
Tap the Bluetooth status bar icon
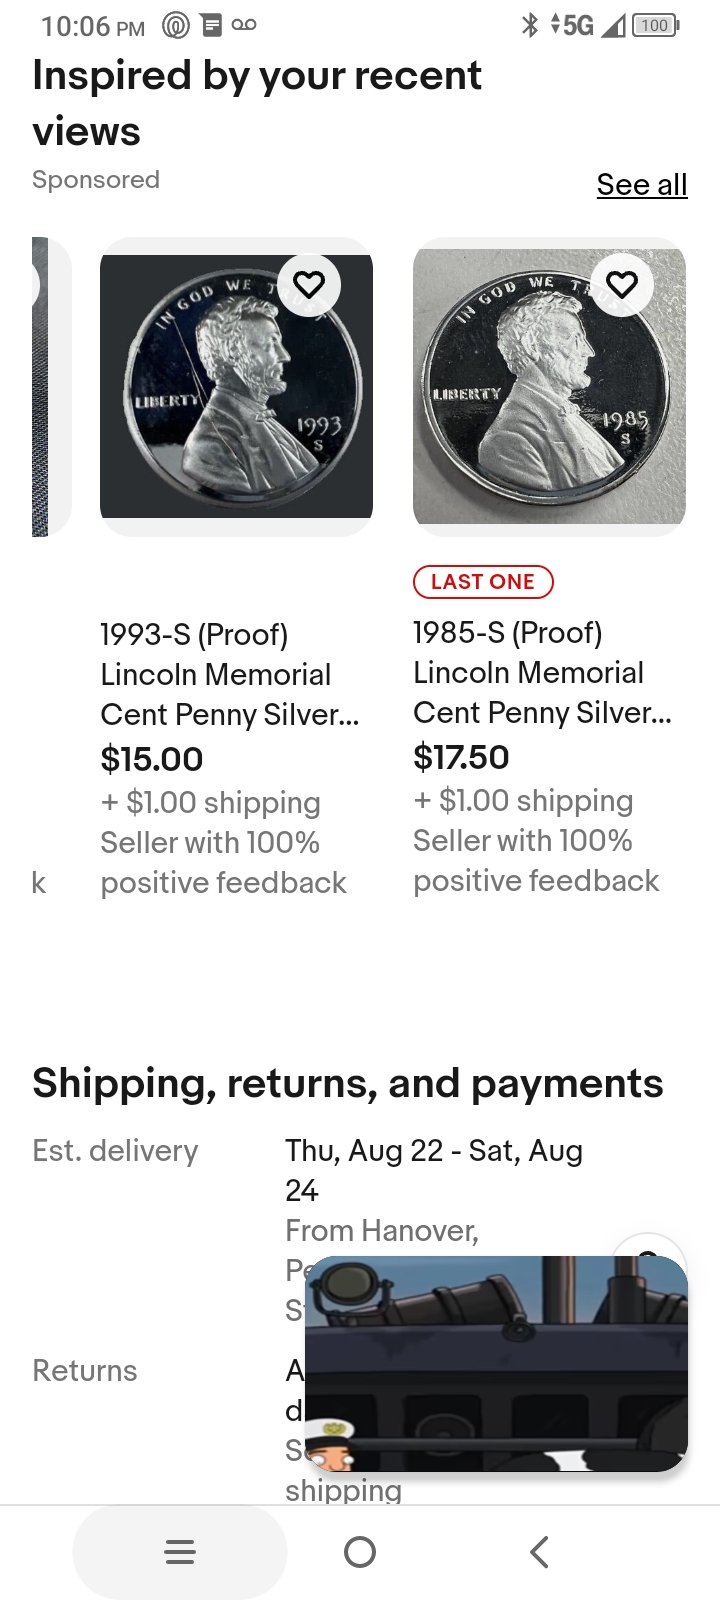530,25
